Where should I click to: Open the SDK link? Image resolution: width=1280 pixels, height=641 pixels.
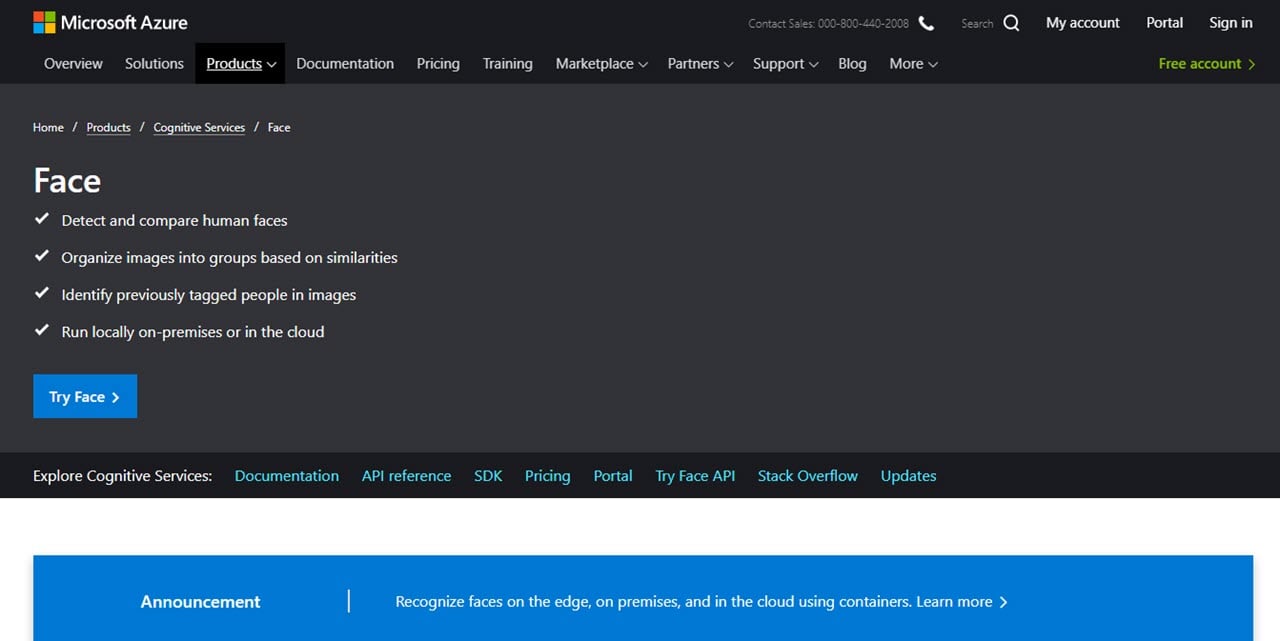488,475
